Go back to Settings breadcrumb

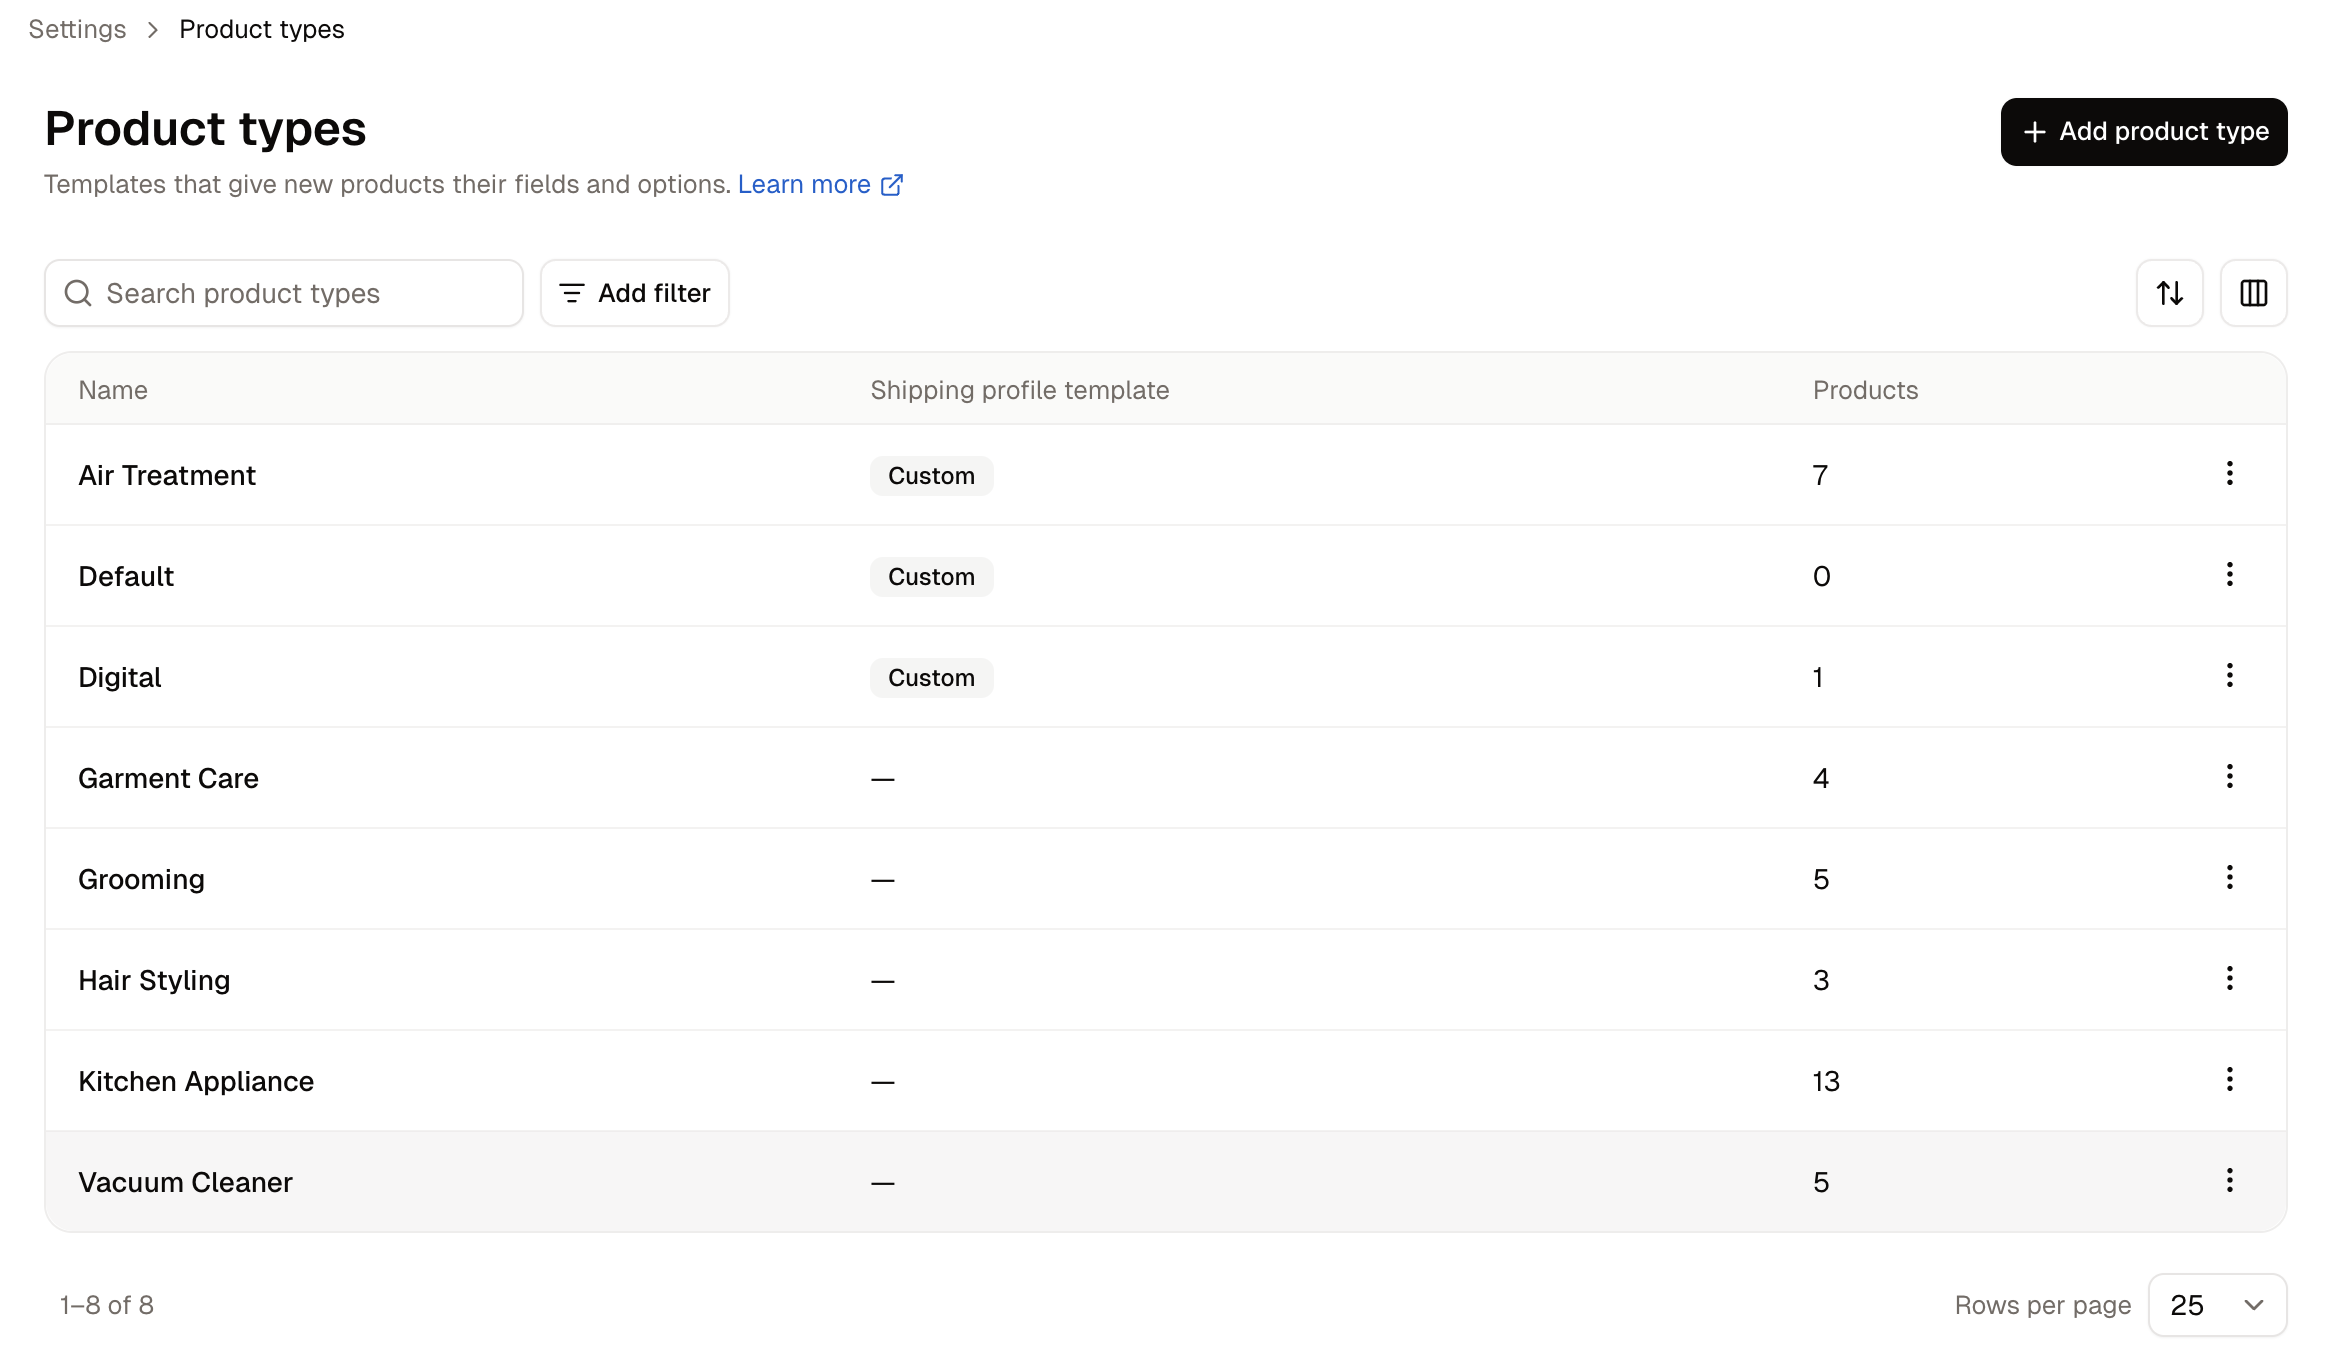point(77,29)
